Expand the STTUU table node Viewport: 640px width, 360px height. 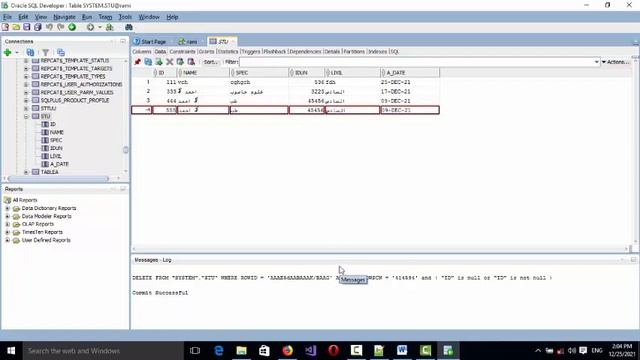coord(26,109)
